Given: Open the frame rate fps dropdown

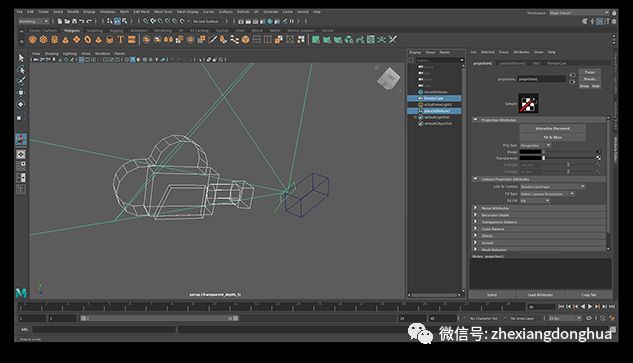Looking at the screenshot, I should click(x=564, y=318).
